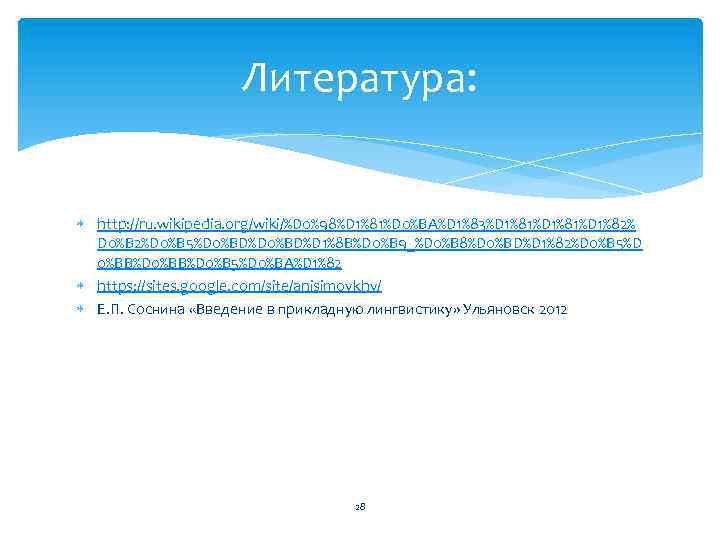Click the slide title Литература:

360,78
